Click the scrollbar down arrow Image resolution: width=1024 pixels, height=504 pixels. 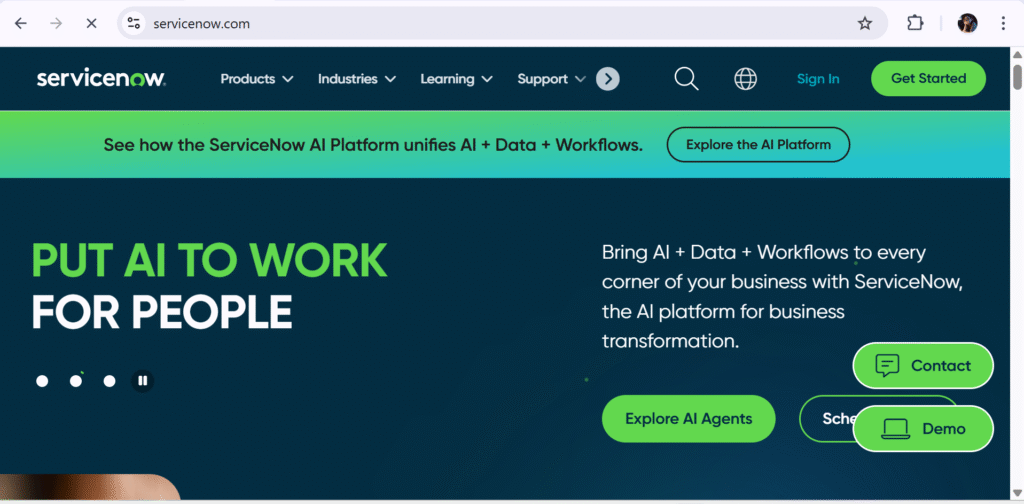[1017, 494]
